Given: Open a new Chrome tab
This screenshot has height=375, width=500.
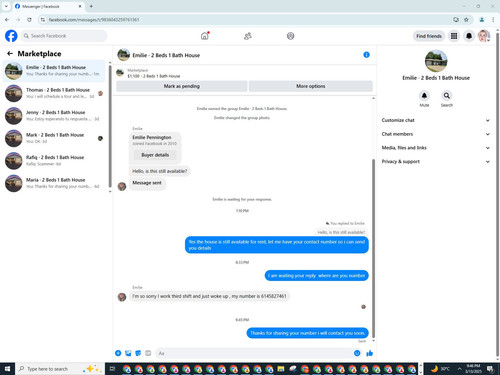Looking at the screenshot, I should click(x=91, y=6).
